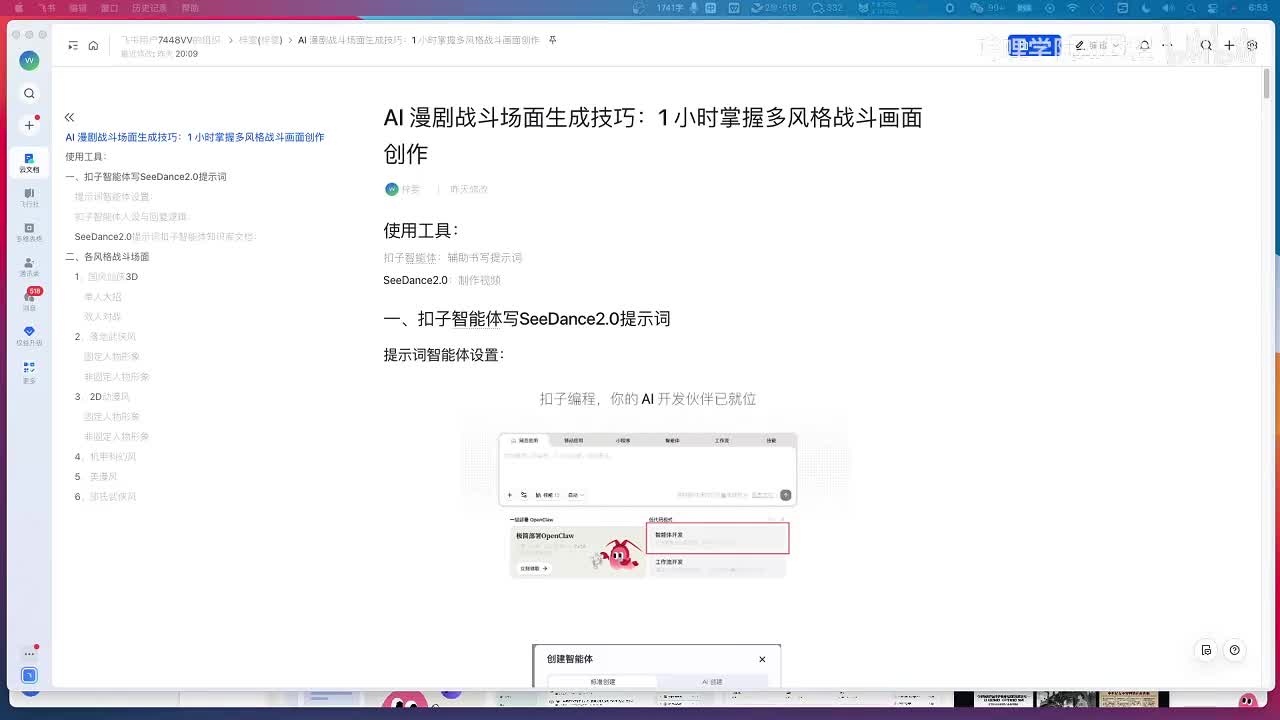
Task: Toggle the document tree panel icon
Action: [73, 45]
